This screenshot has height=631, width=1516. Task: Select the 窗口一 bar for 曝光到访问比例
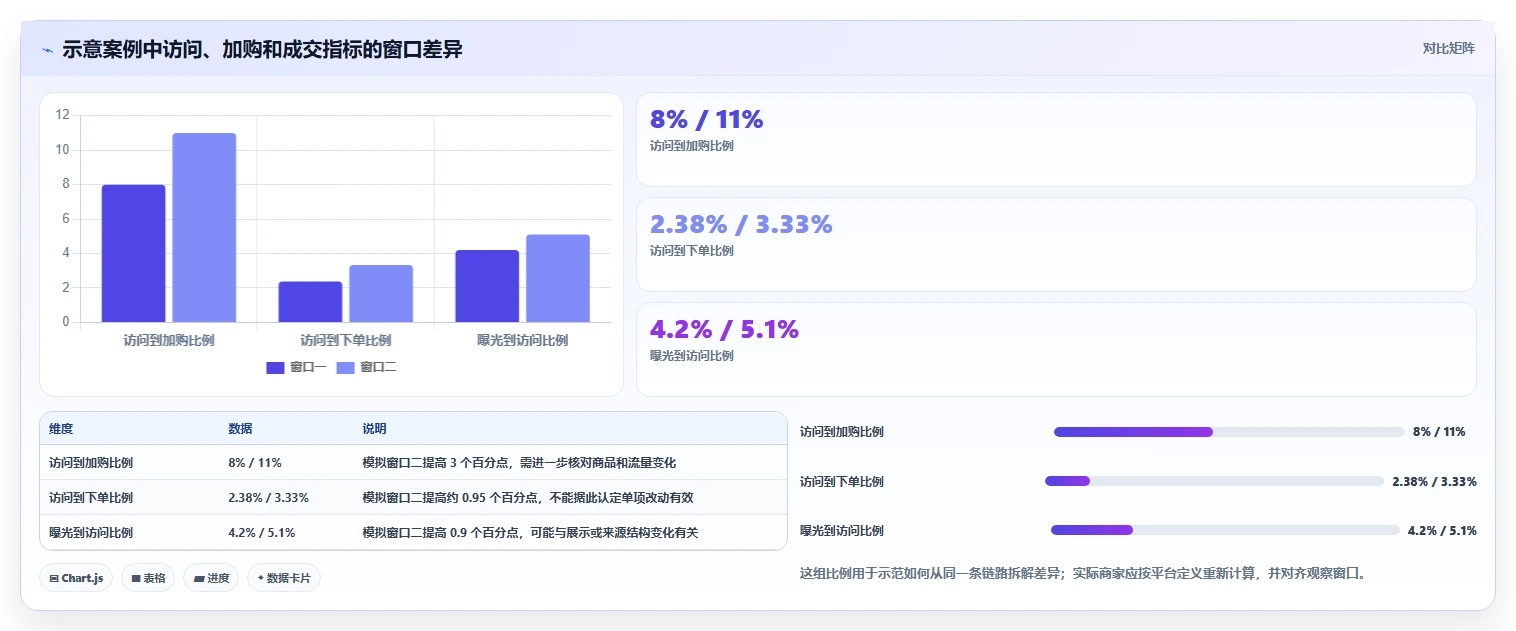(487, 286)
